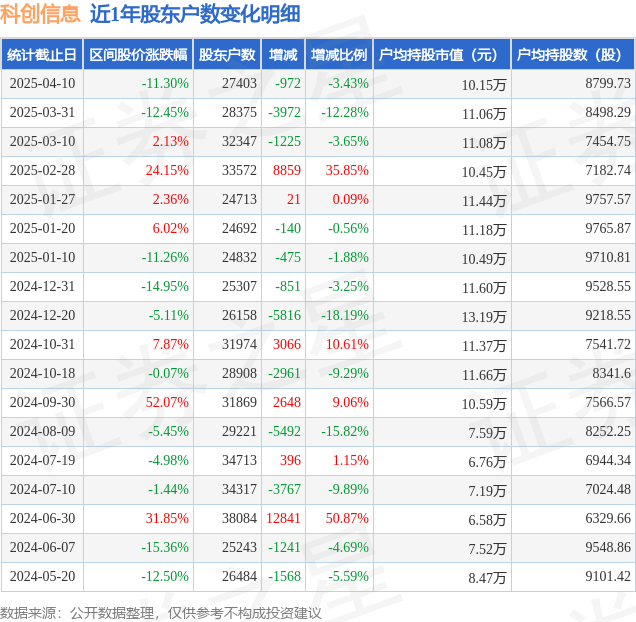Click the change value 12841

point(284,519)
